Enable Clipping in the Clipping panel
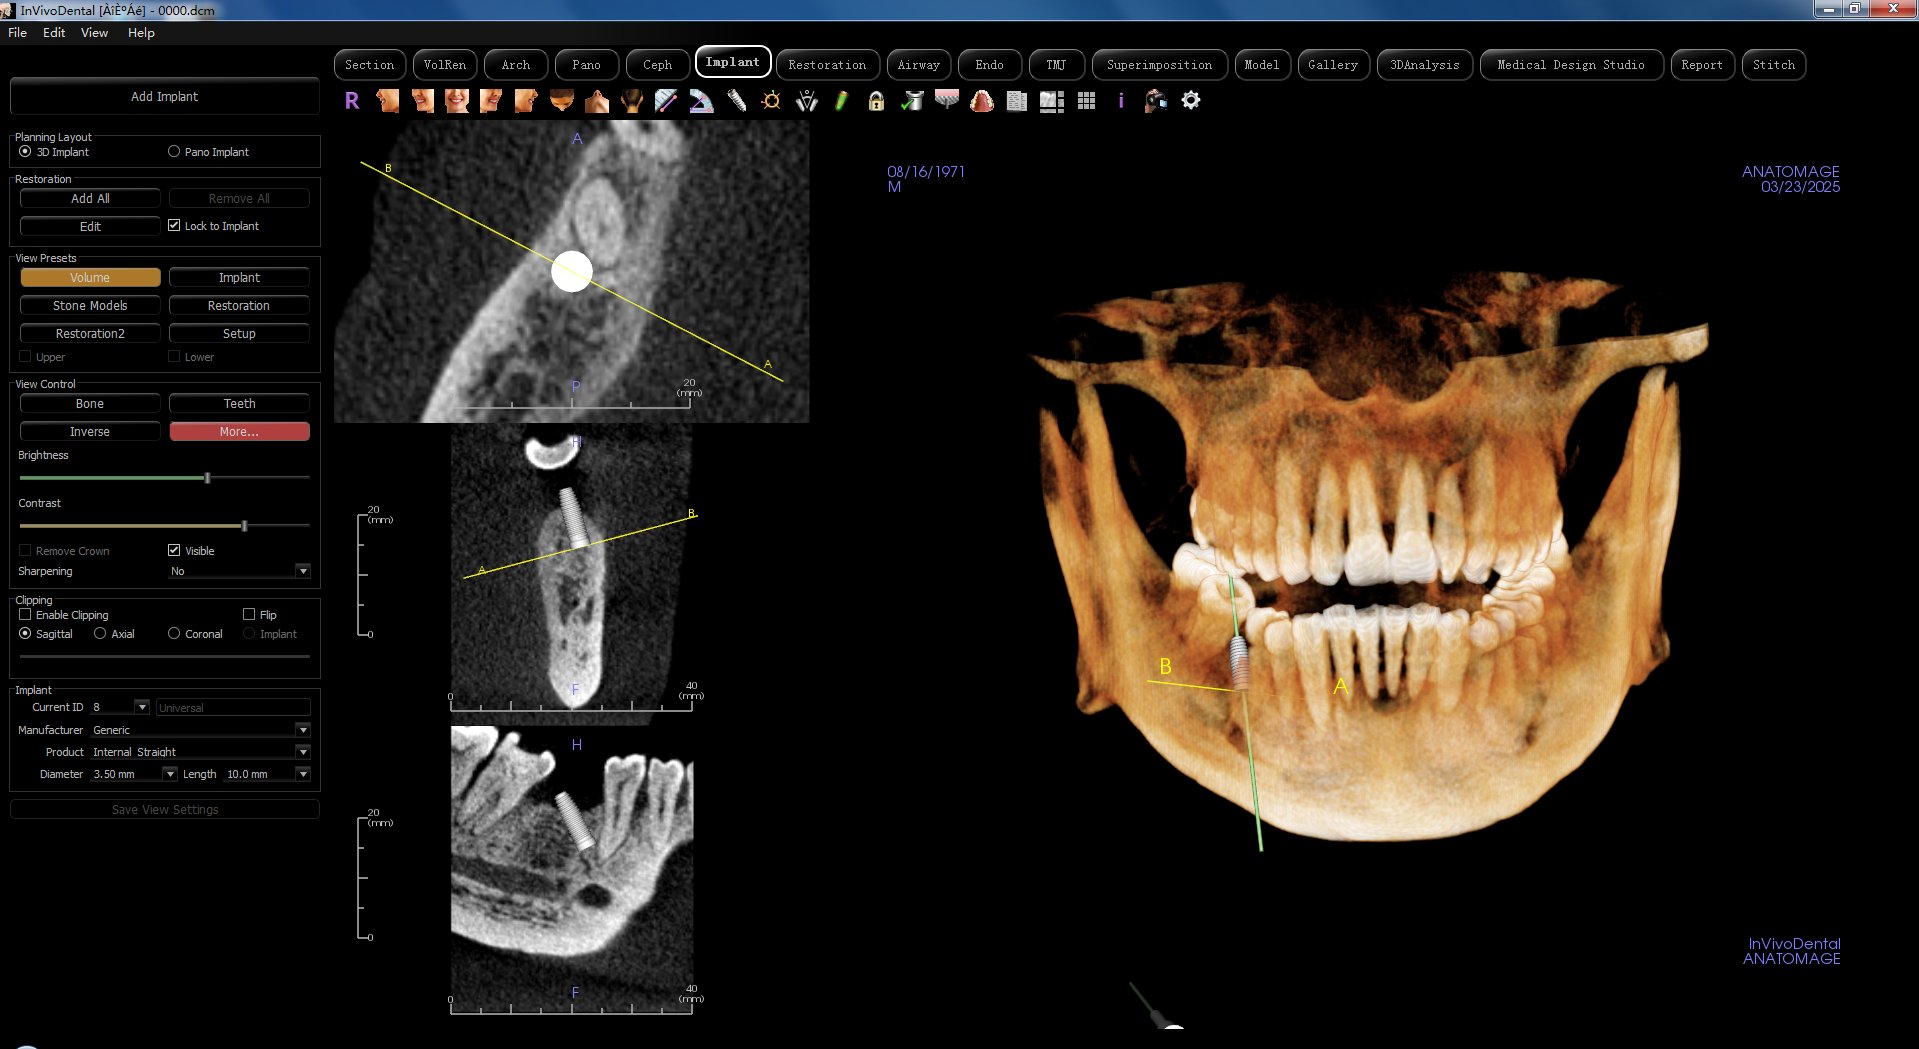Screen dimensions: 1919x1049 point(24,614)
